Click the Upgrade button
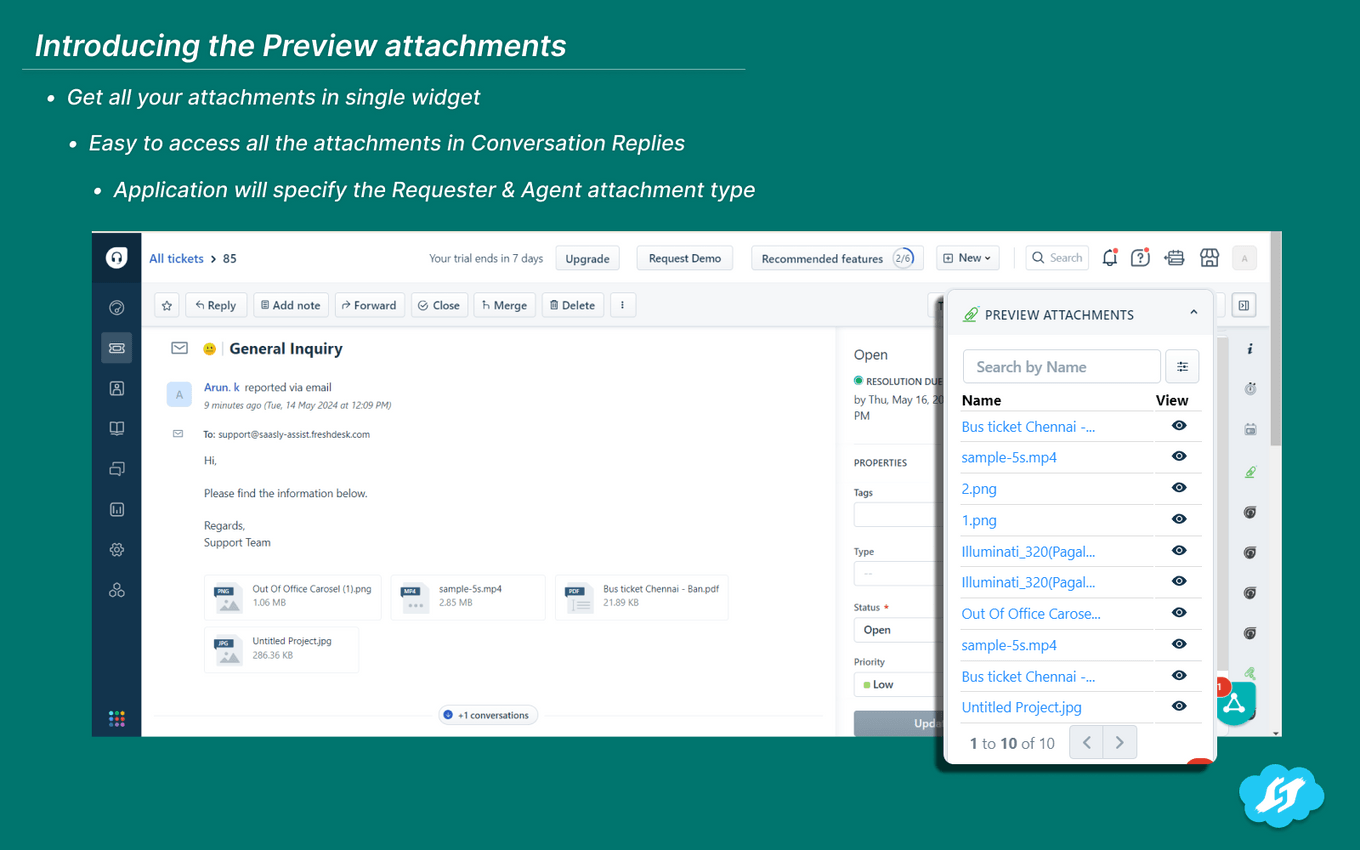 point(587,257)
